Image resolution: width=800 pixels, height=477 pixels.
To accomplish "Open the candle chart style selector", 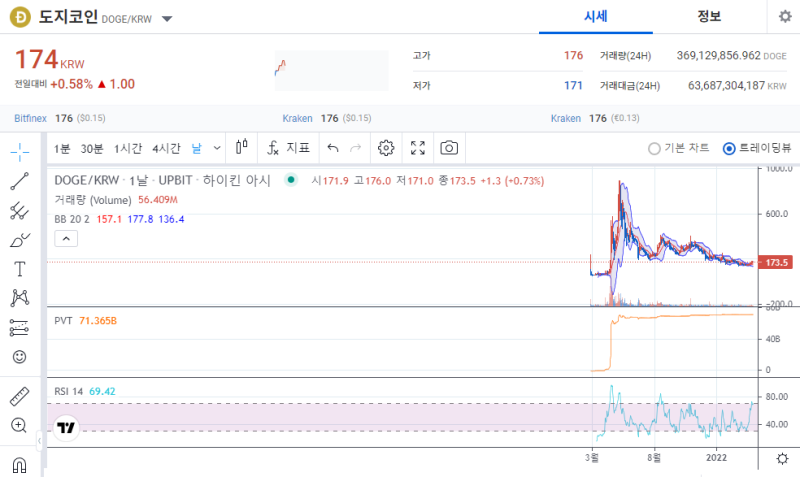I will pyautogui.click(x=242, y=147).
